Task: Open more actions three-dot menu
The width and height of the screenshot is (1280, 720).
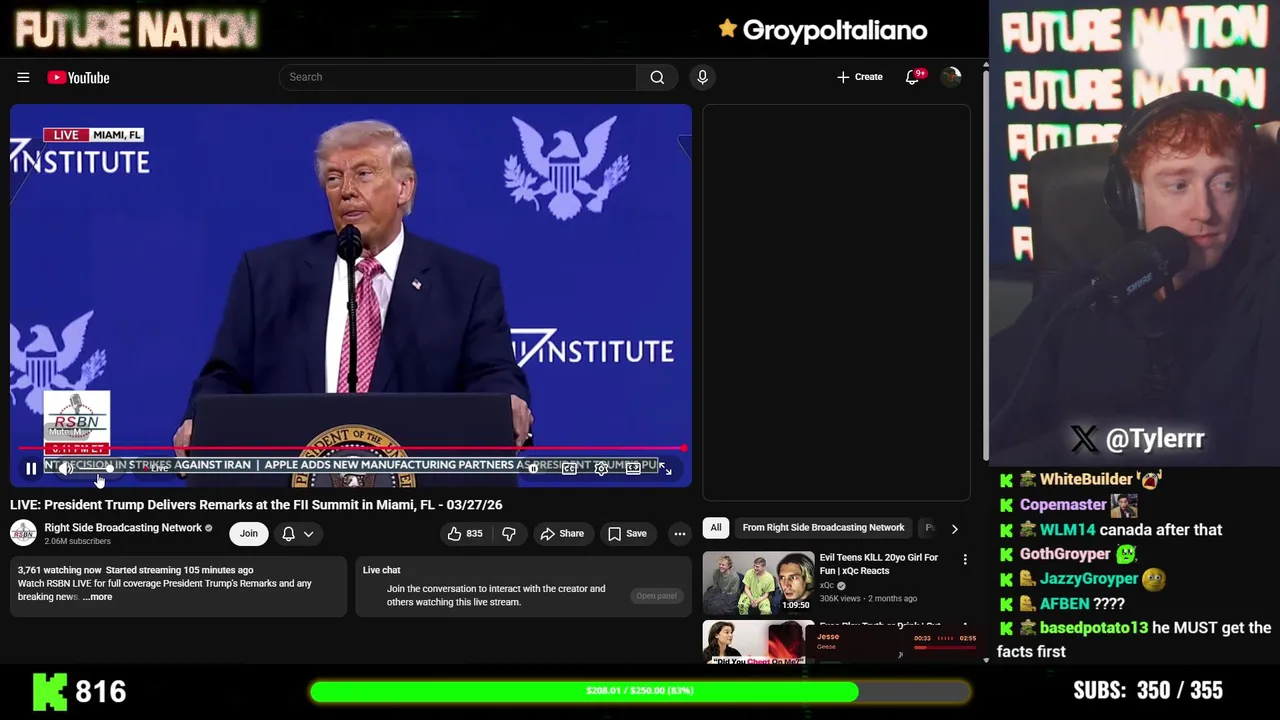Action: (x=680, y=533)
